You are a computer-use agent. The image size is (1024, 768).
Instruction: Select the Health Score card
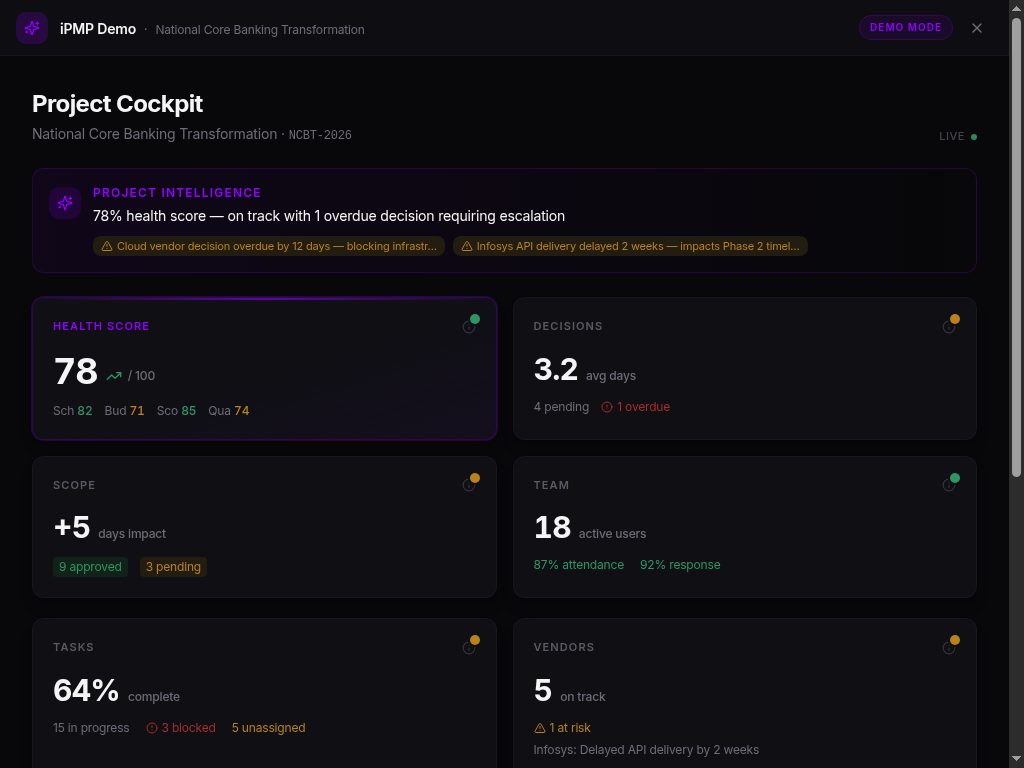(x=264, y=368)
